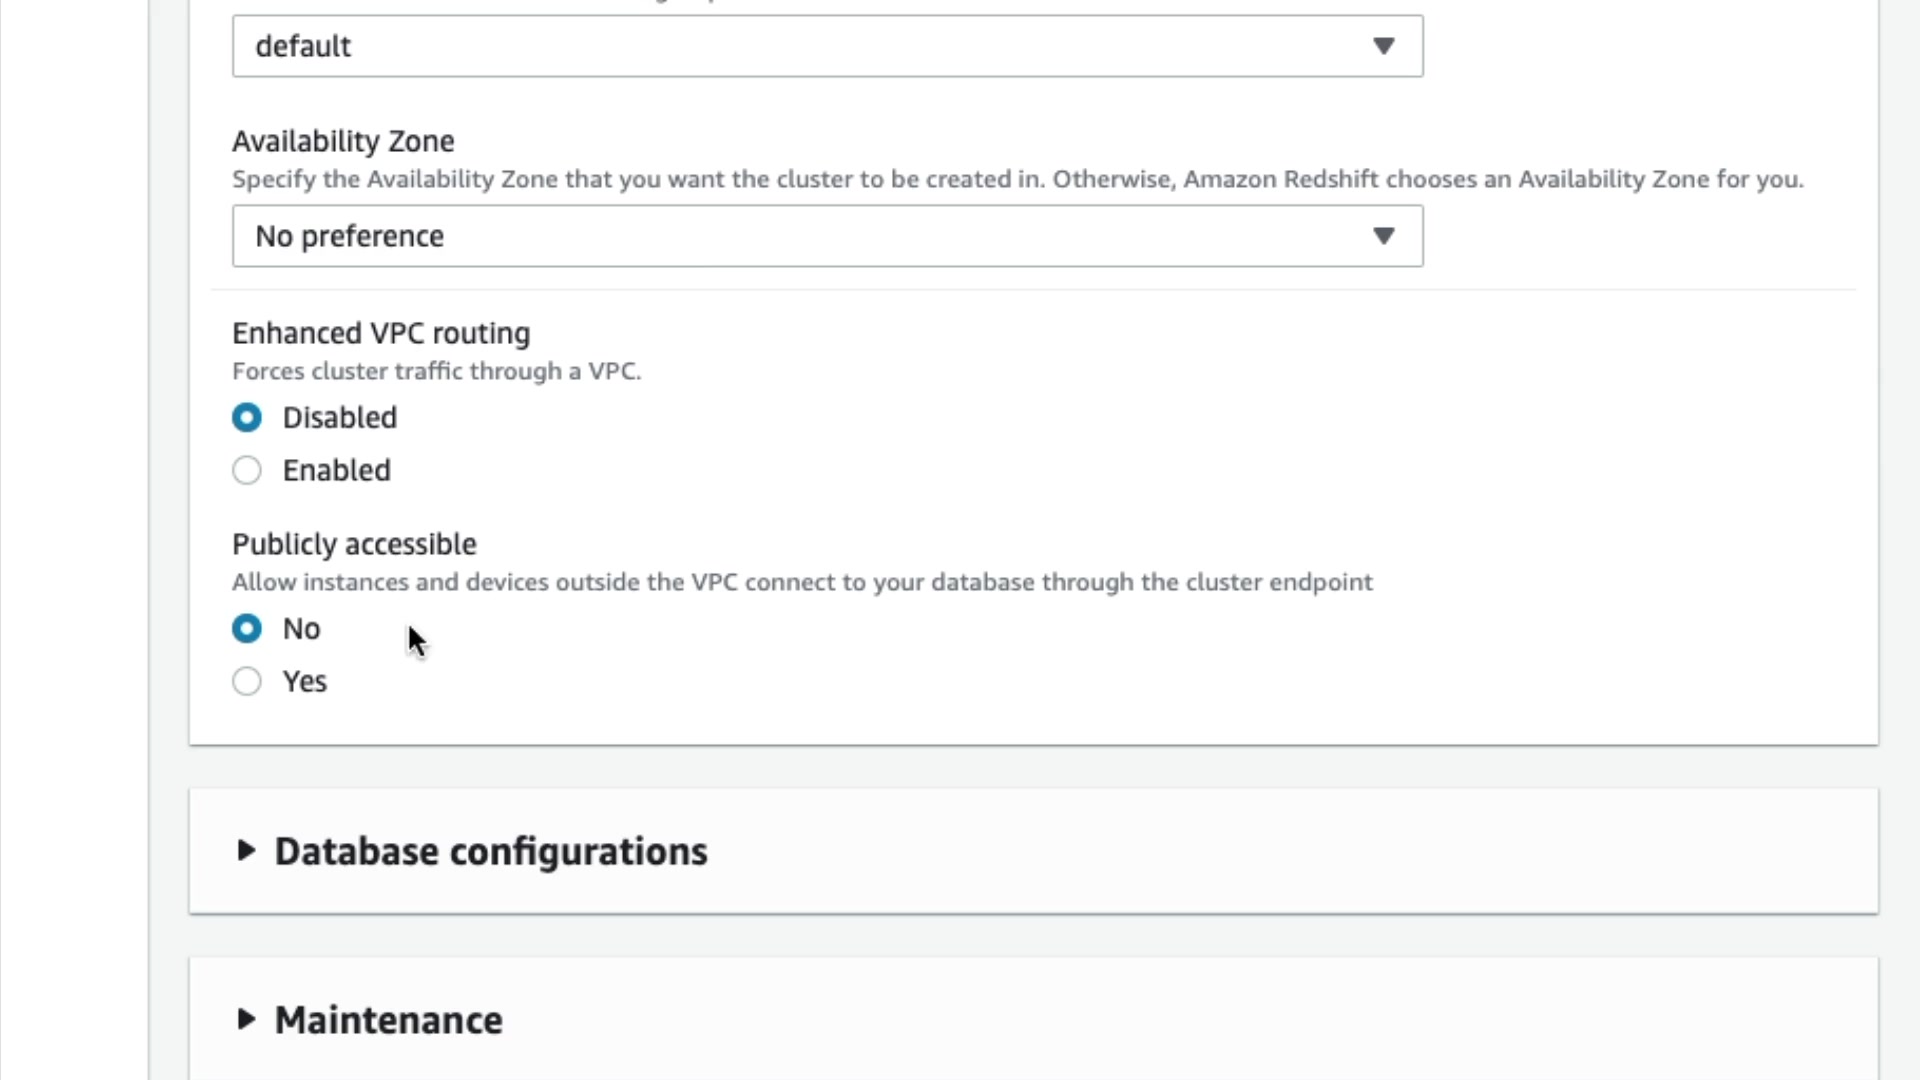Image resolution: width=1920 pixels, height=1080 pixels.
Task: Click the arrow on the 'default' dropdown
Action: (1383, 46)
